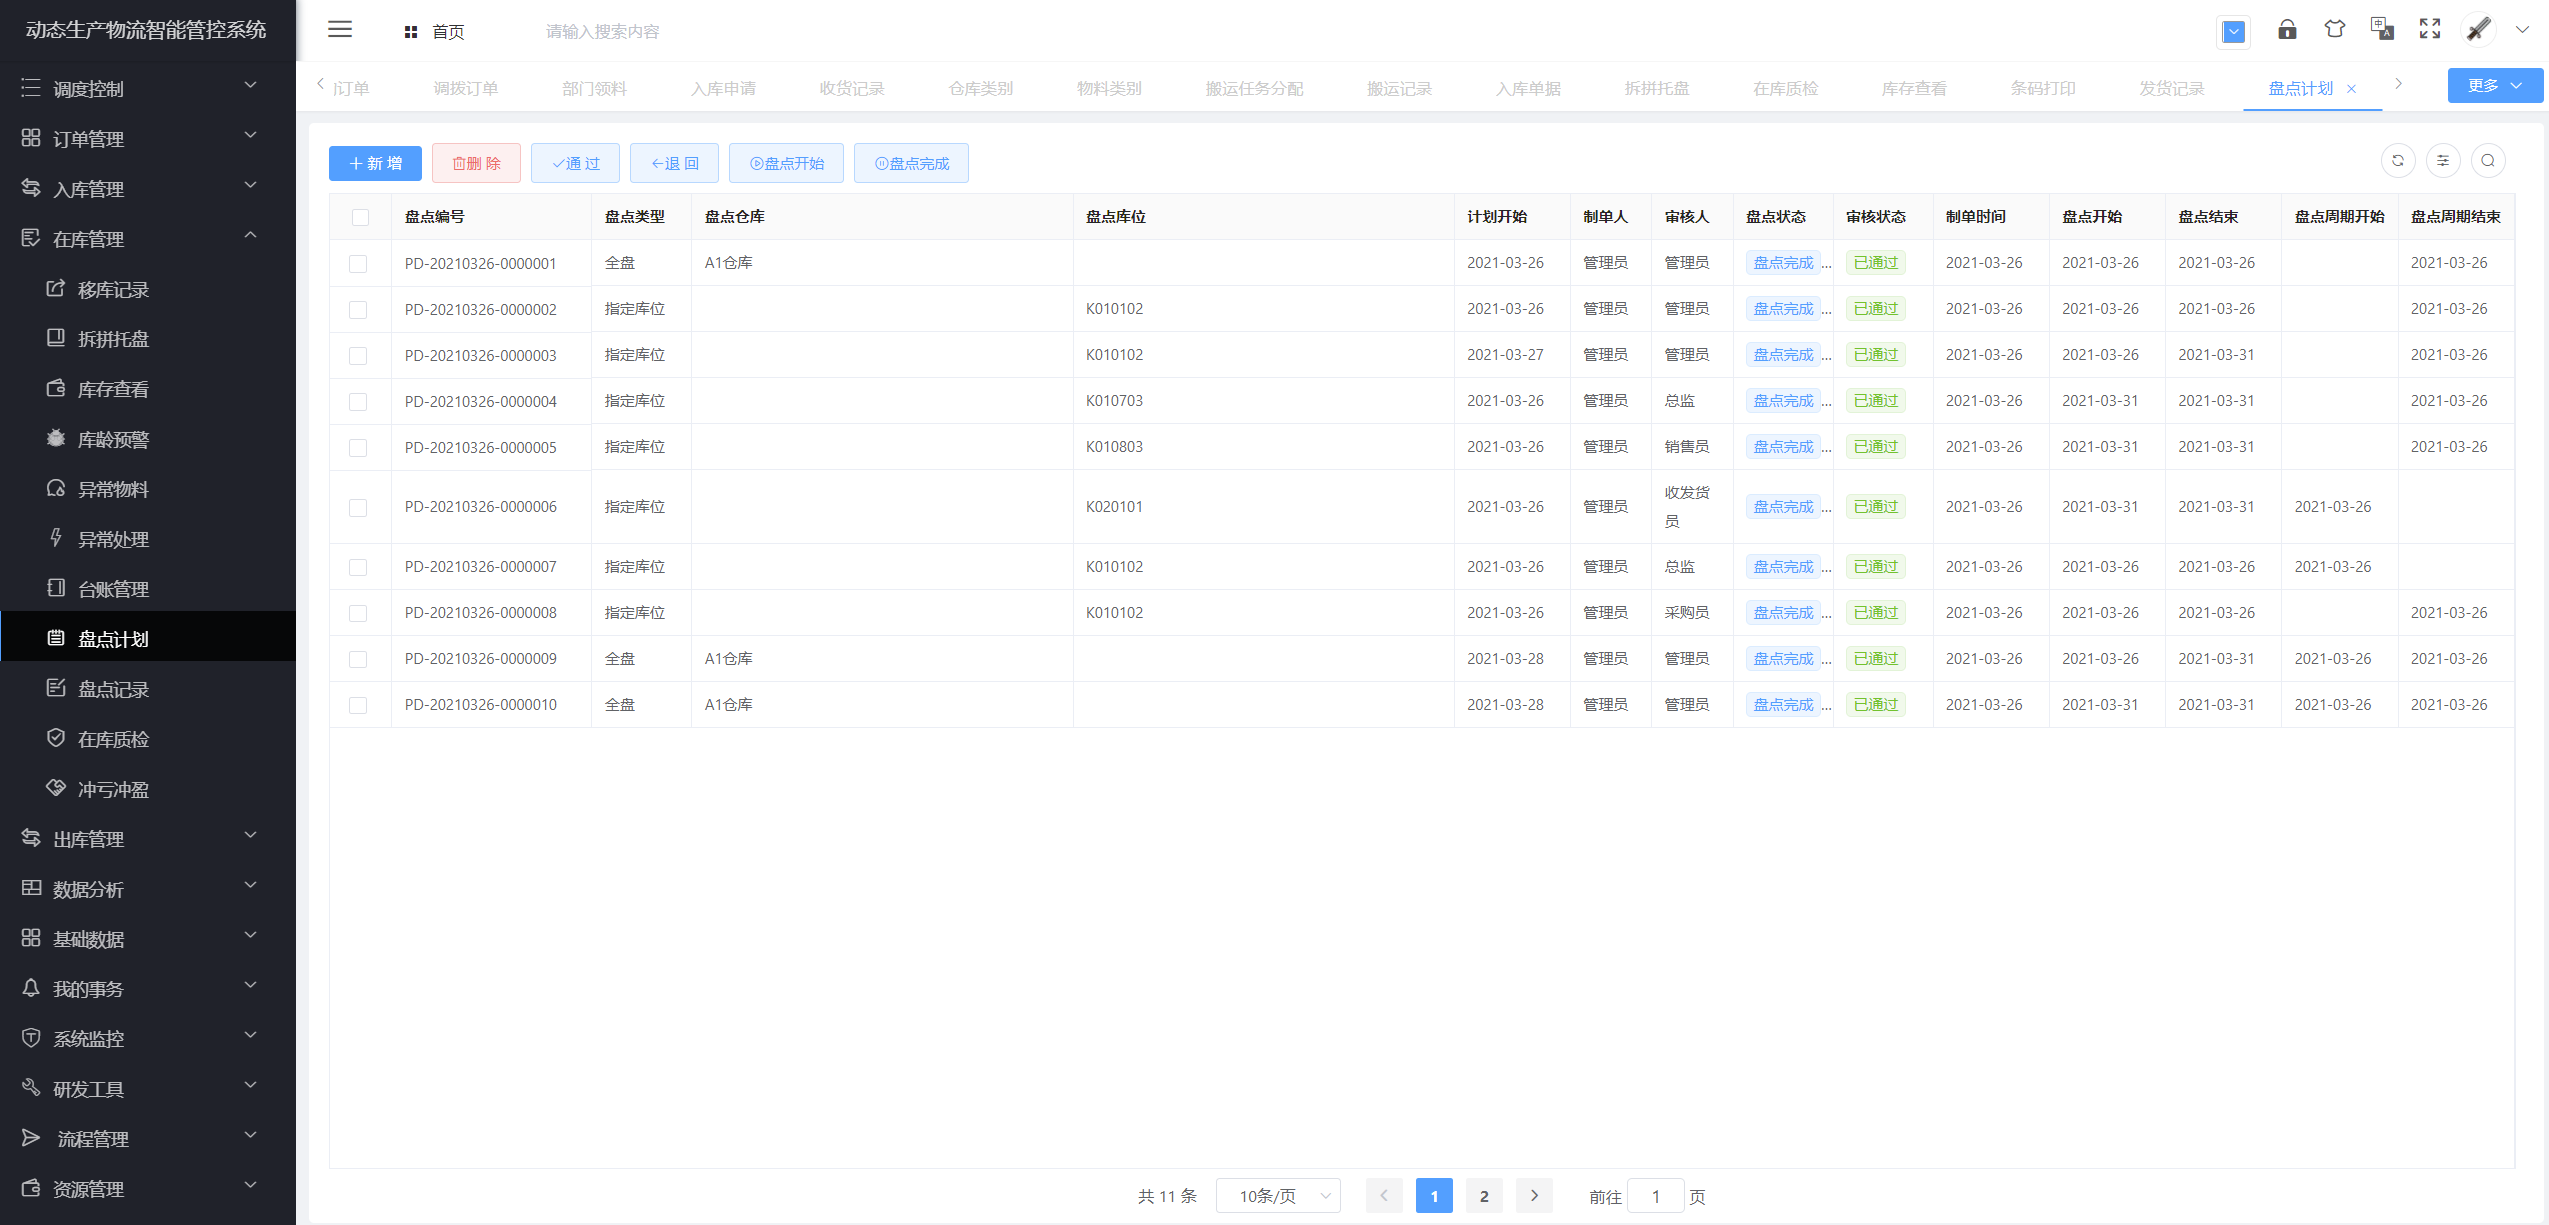The image size is (2549, 1225).
Task: Check the row PD-20210326-0000005
Action: (x=358, y=448)
